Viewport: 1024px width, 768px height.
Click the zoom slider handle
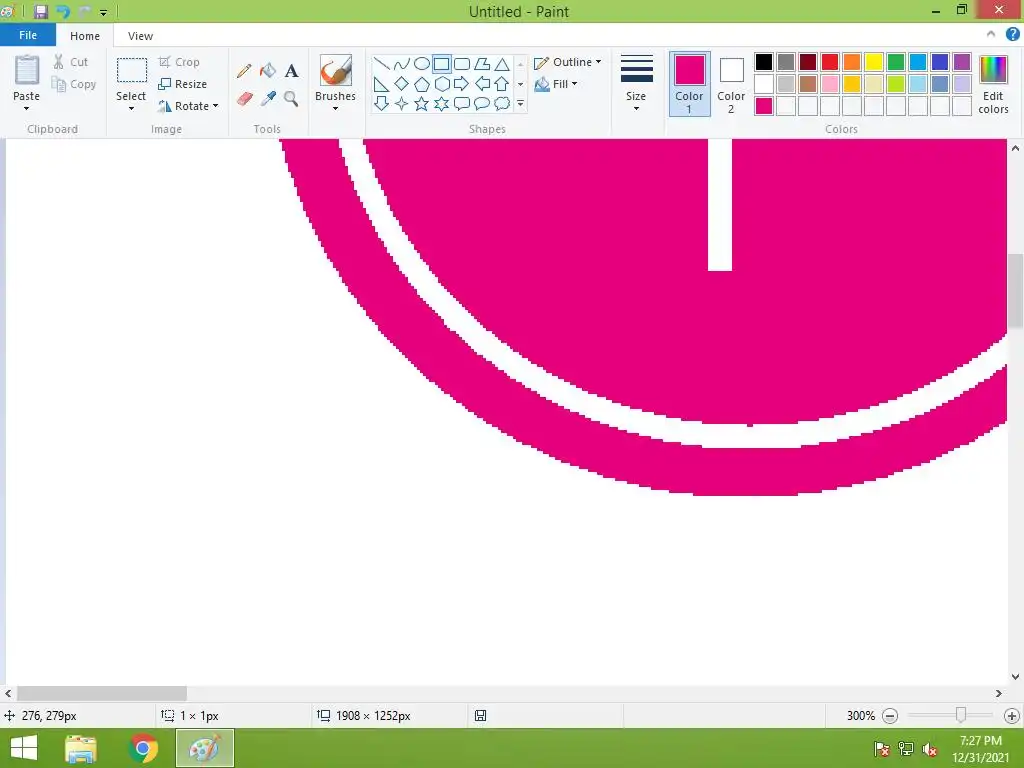point(961,715)
